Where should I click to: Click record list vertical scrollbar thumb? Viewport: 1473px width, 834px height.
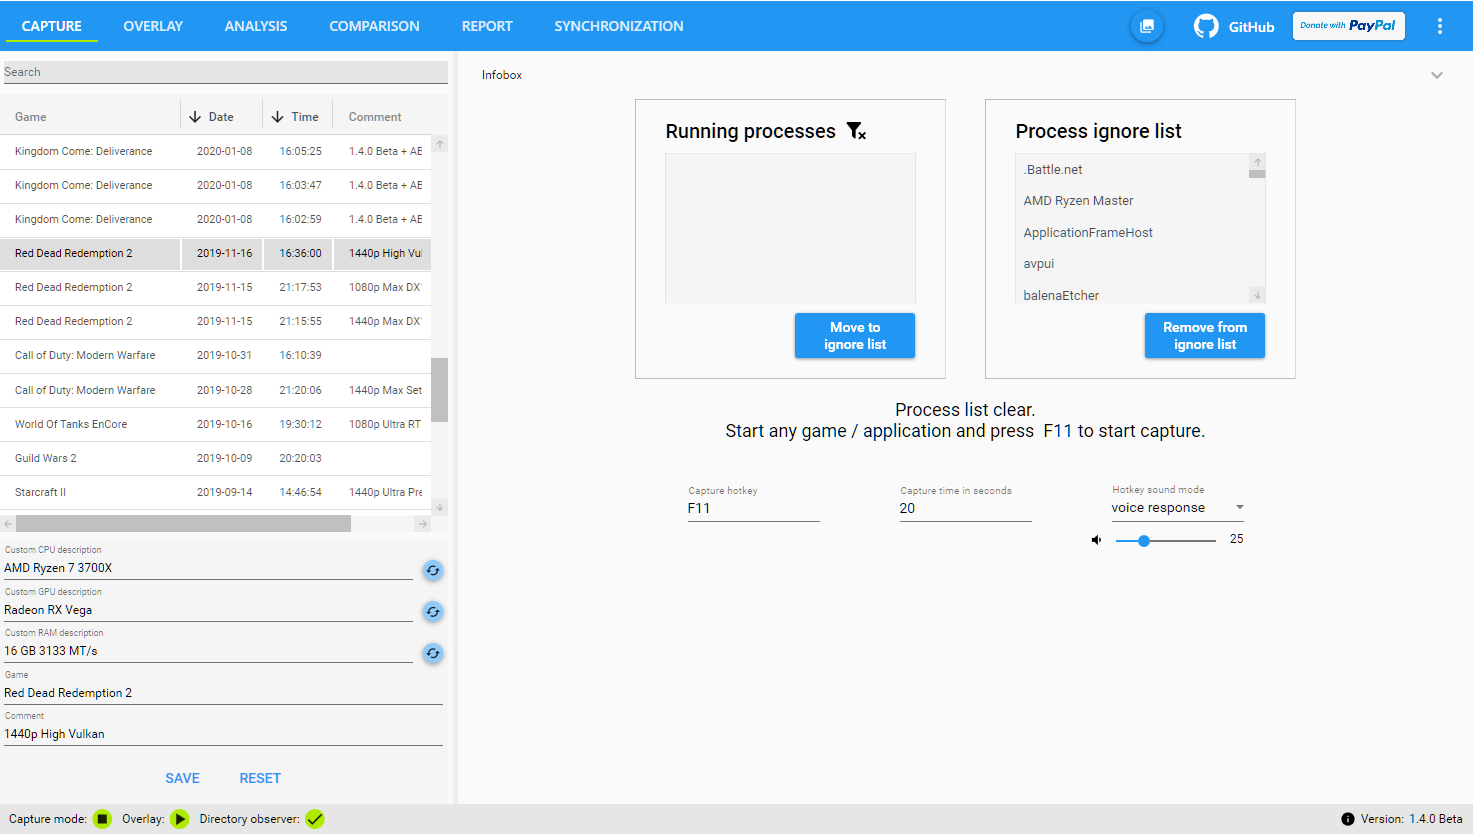440,390
